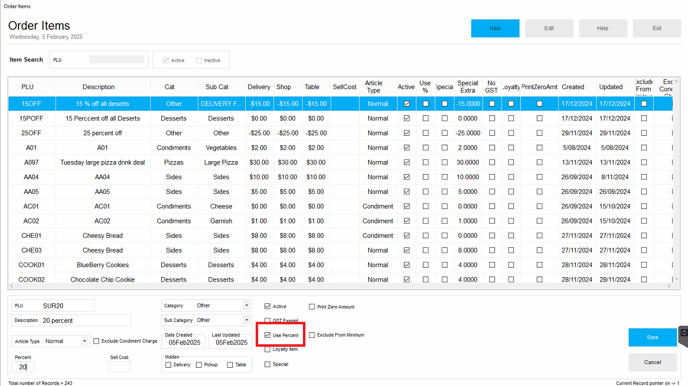Check Hidden Pickup checkbox

(199, 365)
